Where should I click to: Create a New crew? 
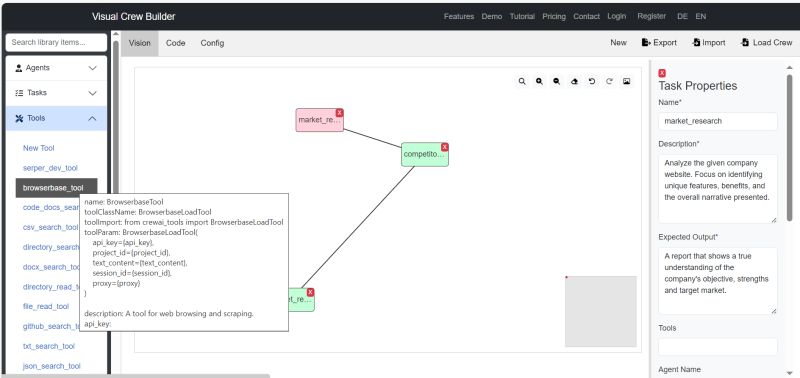coord(618,43)
